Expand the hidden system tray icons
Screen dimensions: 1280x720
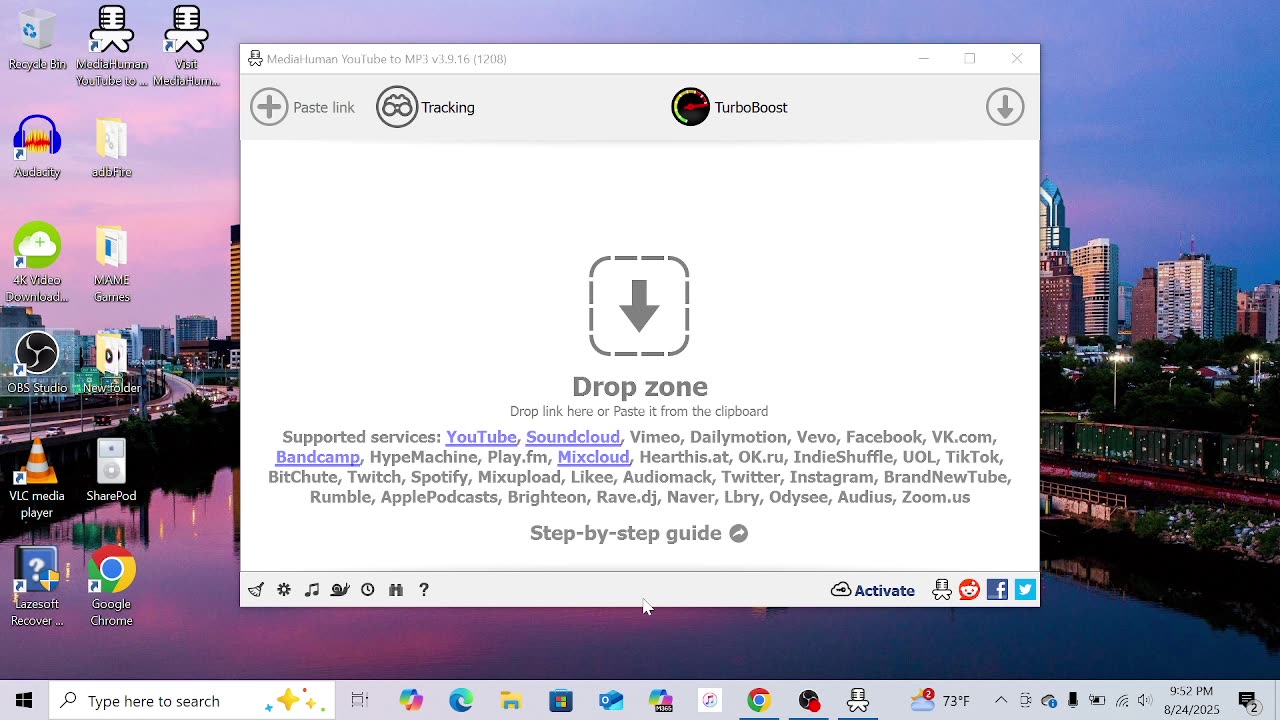(x=1001, y=701)
